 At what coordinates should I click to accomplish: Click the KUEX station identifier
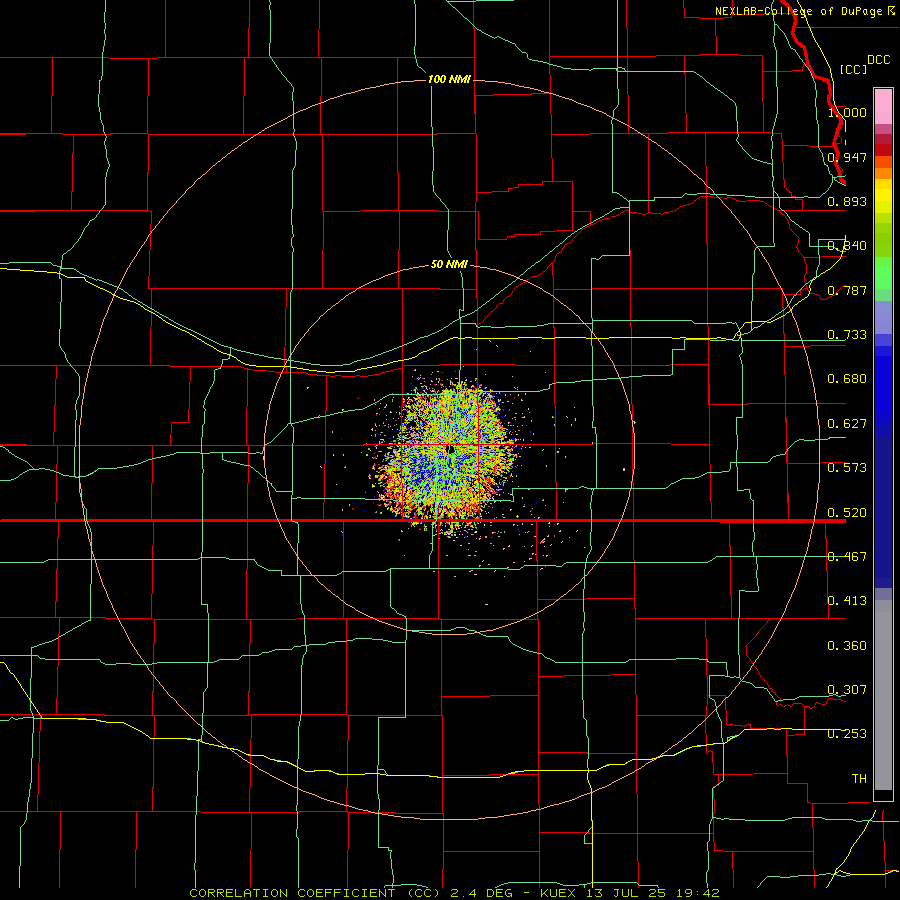coord(559,893)
